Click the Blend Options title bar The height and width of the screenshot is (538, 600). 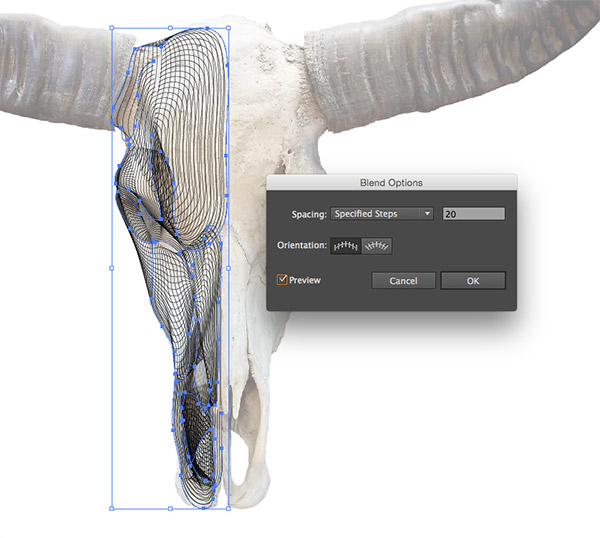click(x=391, y=183)
